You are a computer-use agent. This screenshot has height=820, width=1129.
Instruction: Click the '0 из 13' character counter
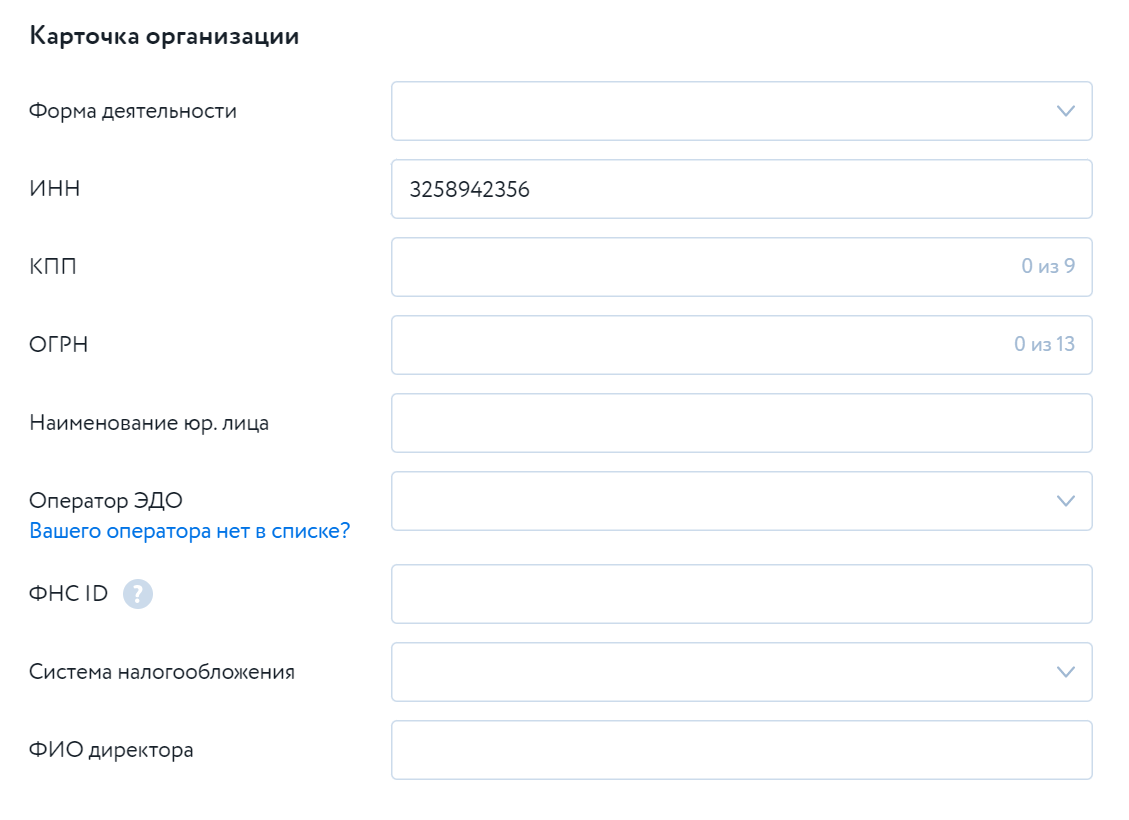coord(1044,345)
